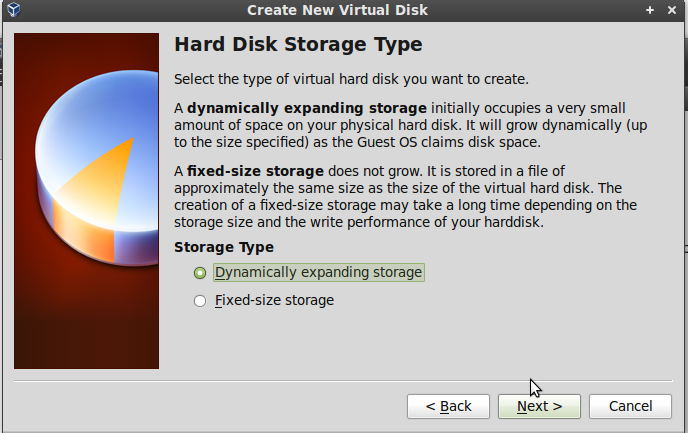Cancel the virtual disk wizard

[x=630, y=406]
